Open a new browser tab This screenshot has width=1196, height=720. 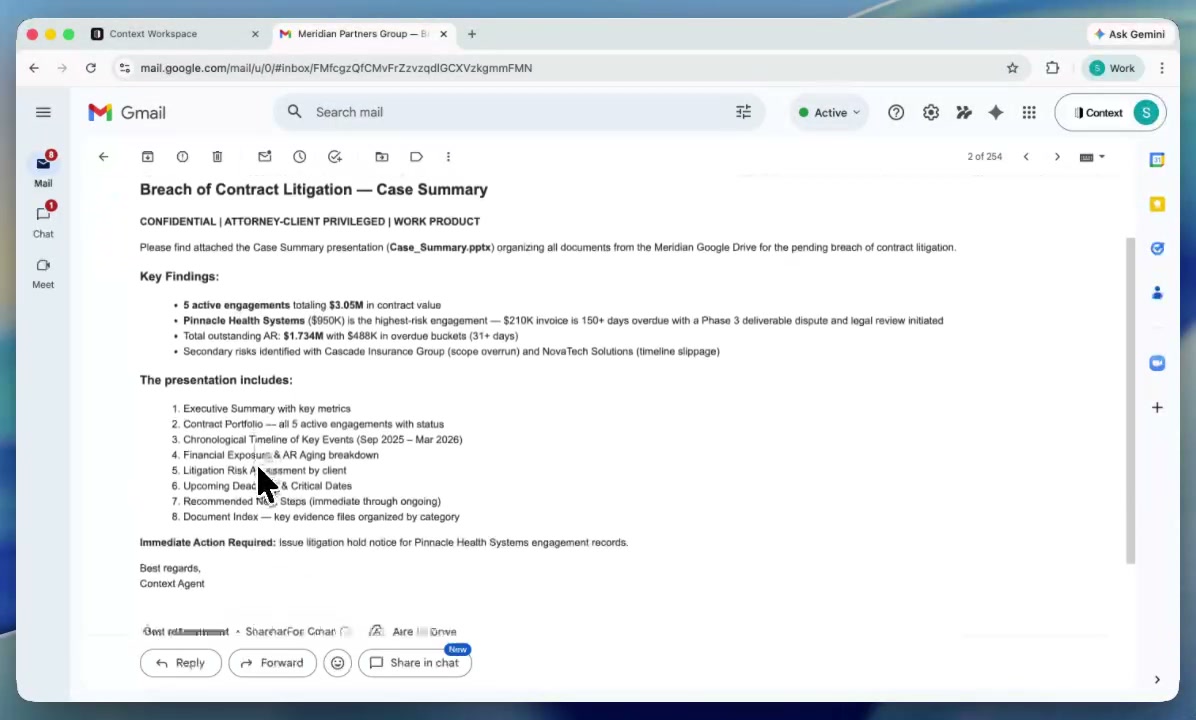pyautogui.click(x=472, y=34)
